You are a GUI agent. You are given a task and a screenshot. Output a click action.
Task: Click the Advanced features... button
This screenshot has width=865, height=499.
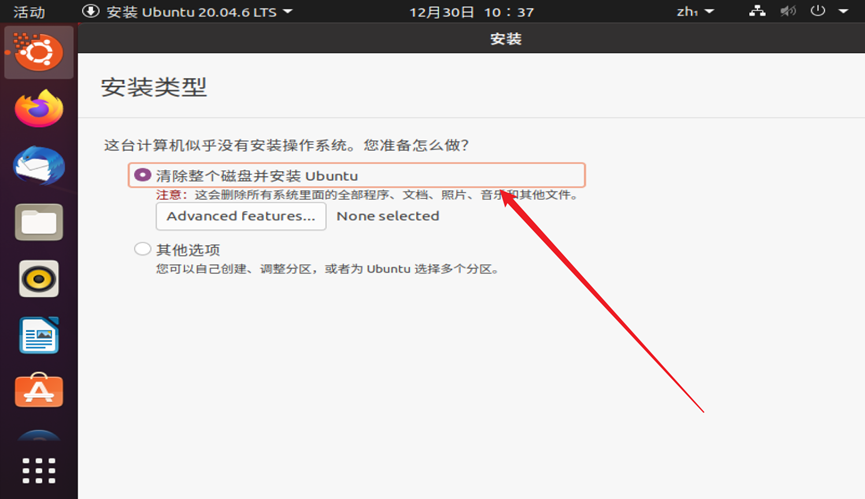pos(241,216)
